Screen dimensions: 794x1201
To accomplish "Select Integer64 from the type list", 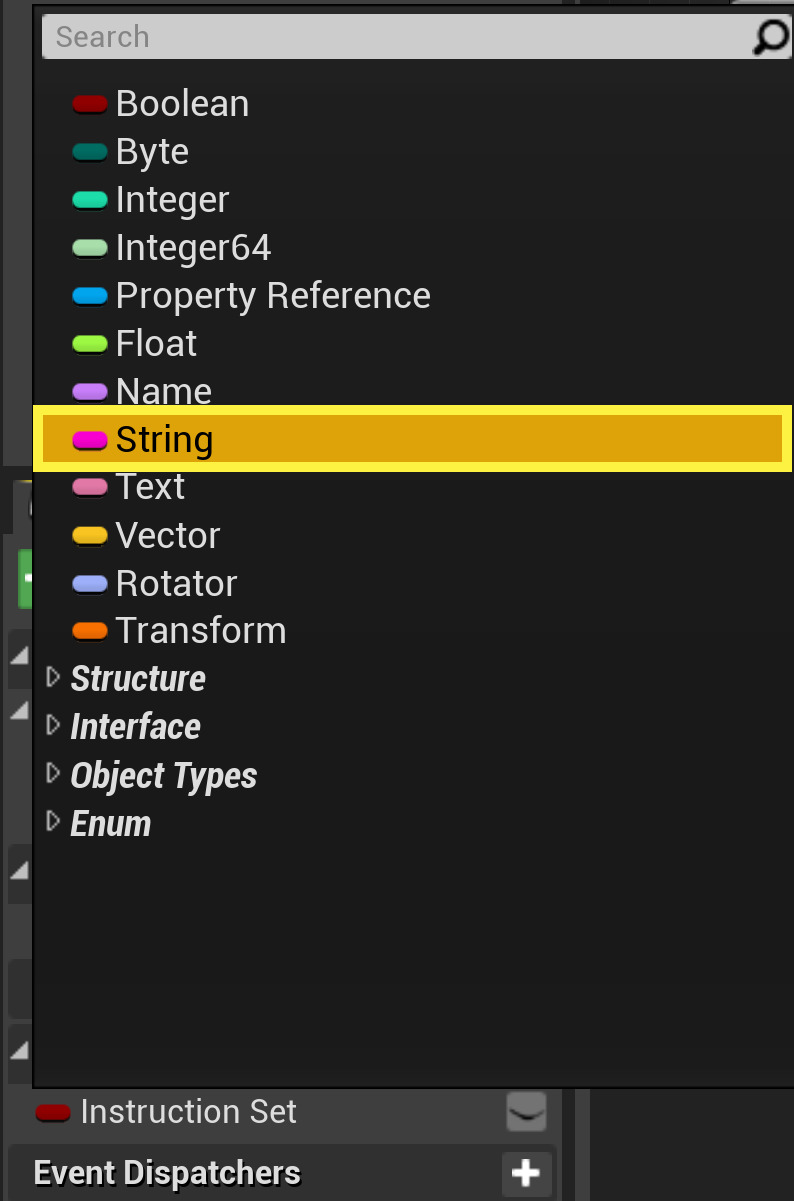I will point(193,247).
